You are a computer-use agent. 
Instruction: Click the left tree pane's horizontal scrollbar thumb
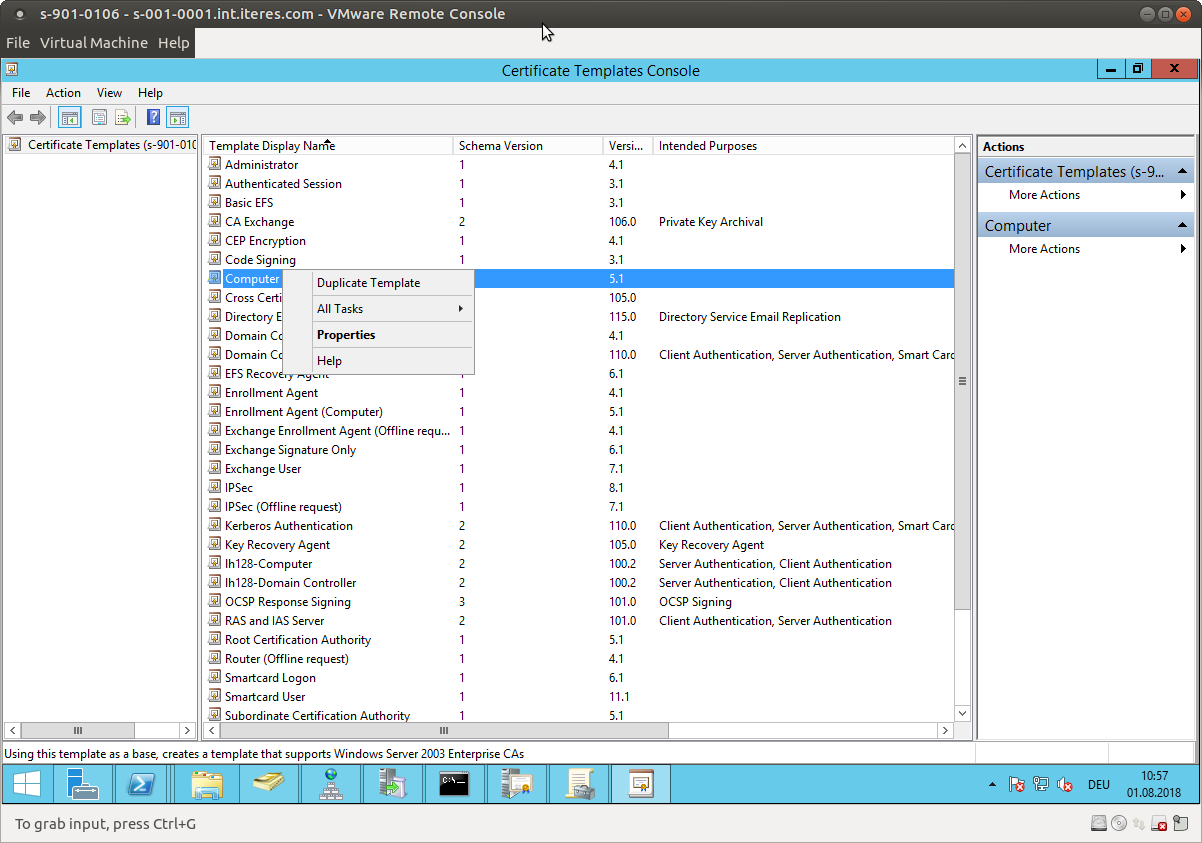pos(79,731)
